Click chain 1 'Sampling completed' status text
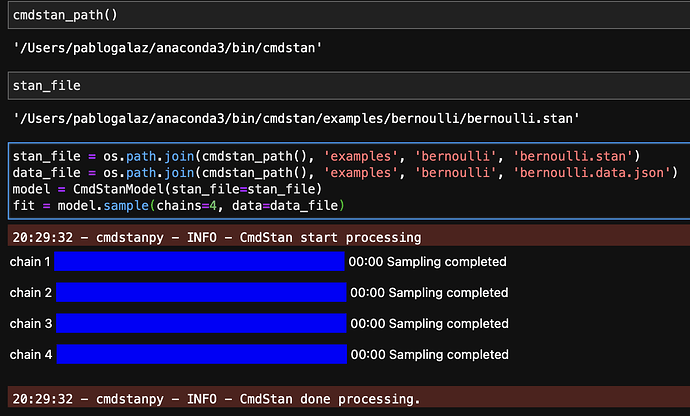This screenshot has height=416, width=690. [x=447, y=262]
